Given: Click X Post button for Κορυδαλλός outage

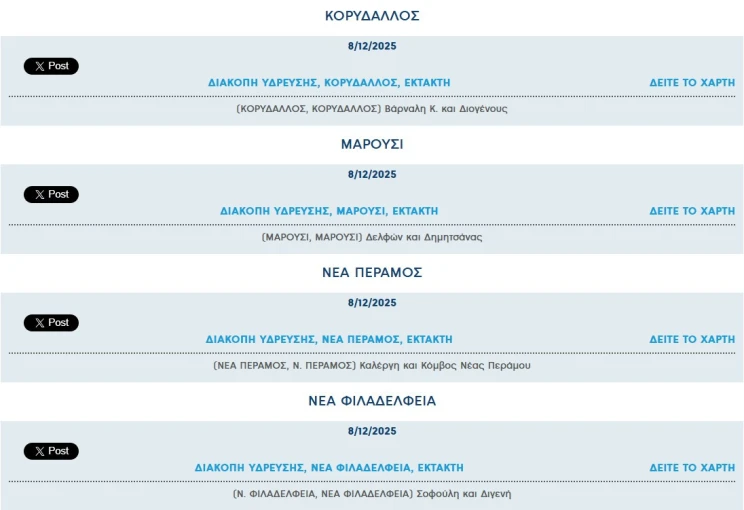Looking at the screenshot, I should point(51,66).
